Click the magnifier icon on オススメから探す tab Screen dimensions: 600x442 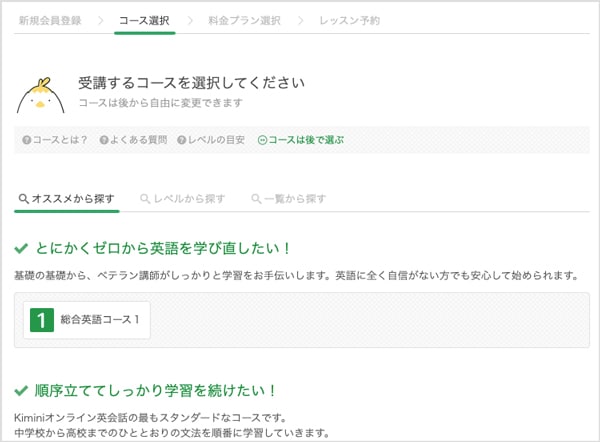24,199
